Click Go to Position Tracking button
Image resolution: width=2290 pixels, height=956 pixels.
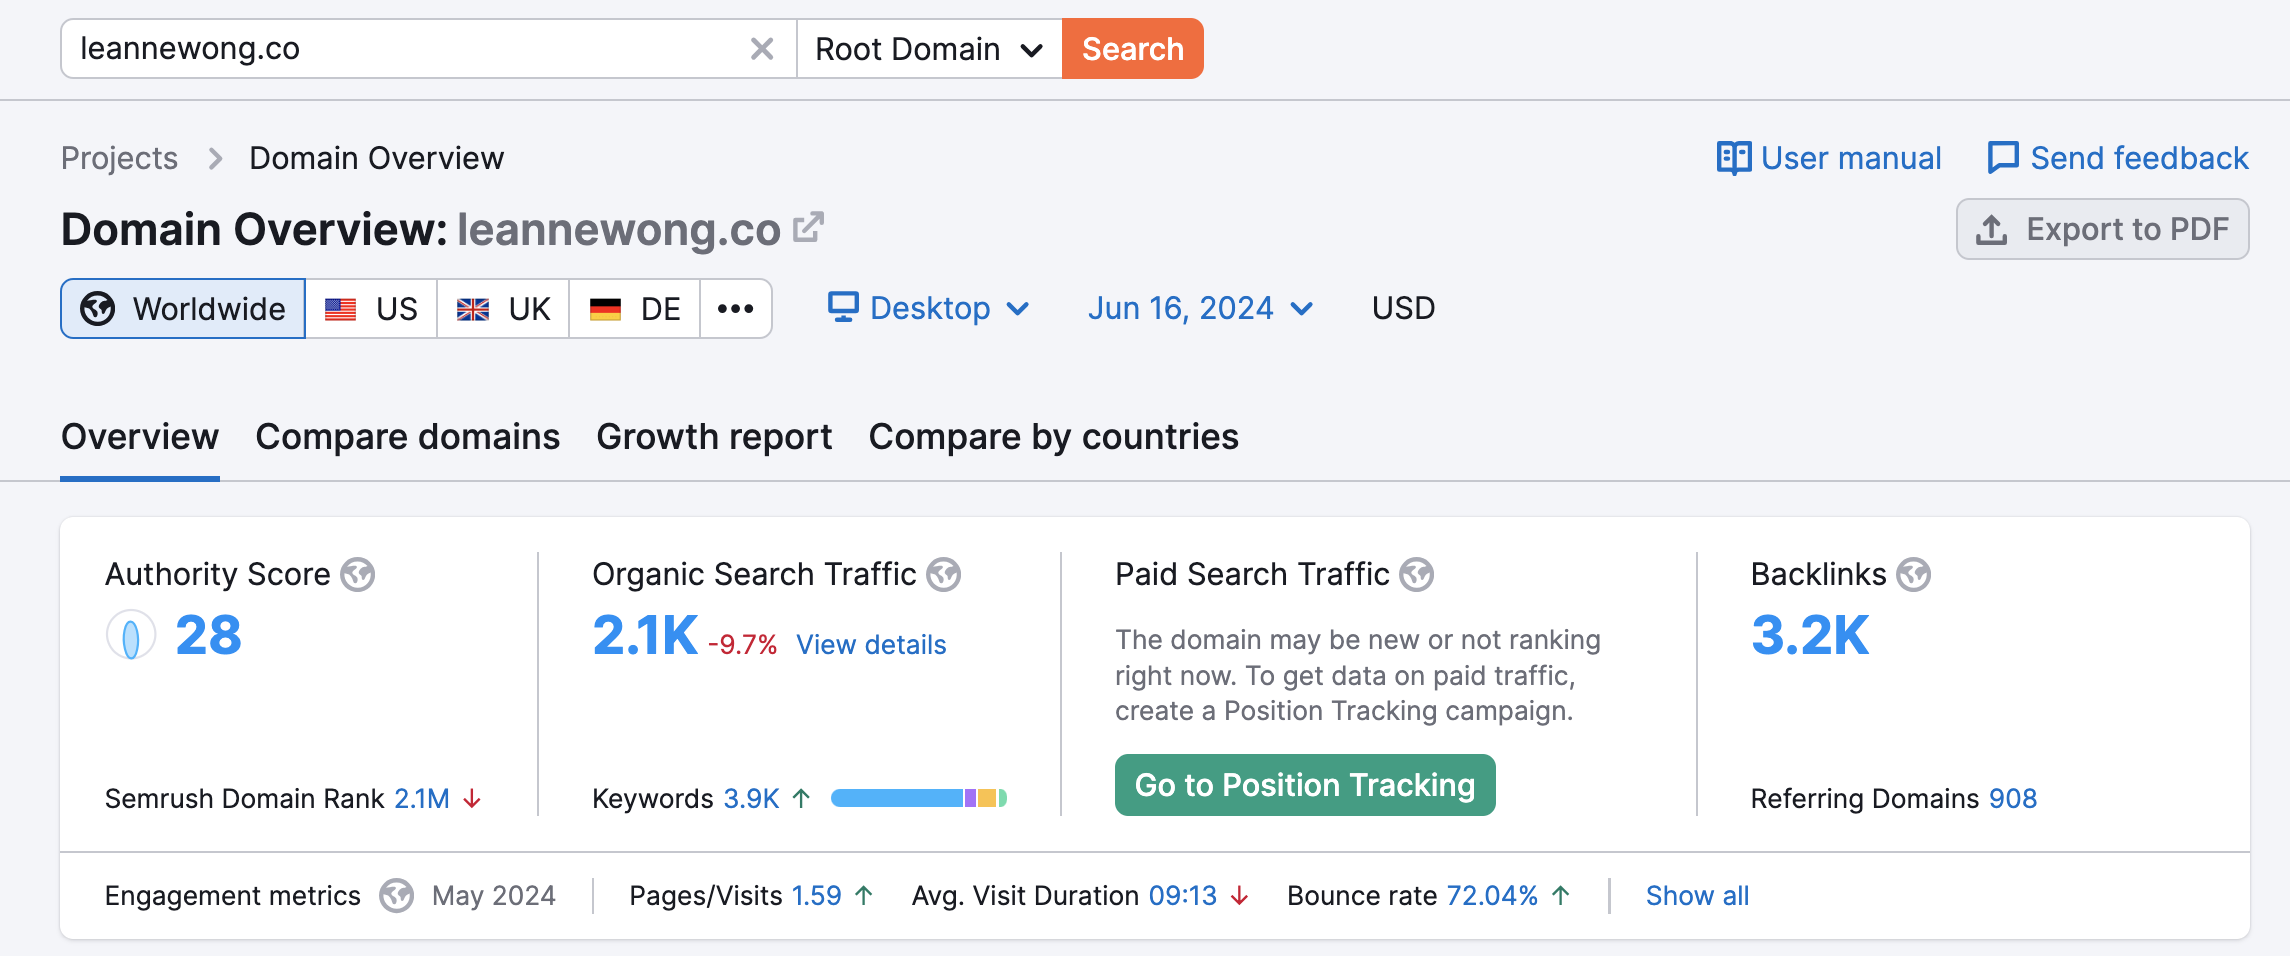[1305, 785]
